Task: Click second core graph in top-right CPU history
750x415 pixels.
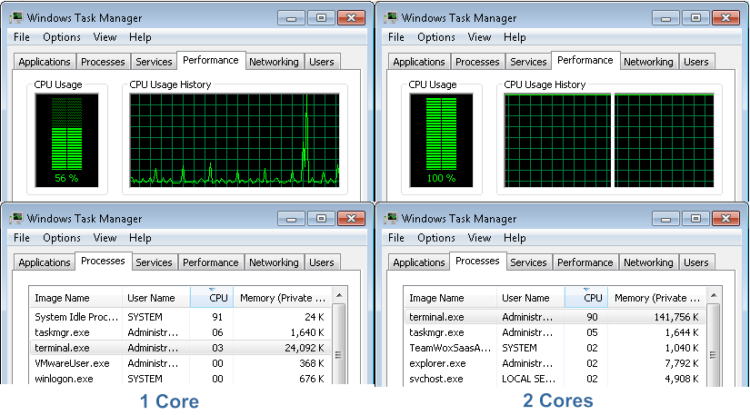Action: [664, 140]
